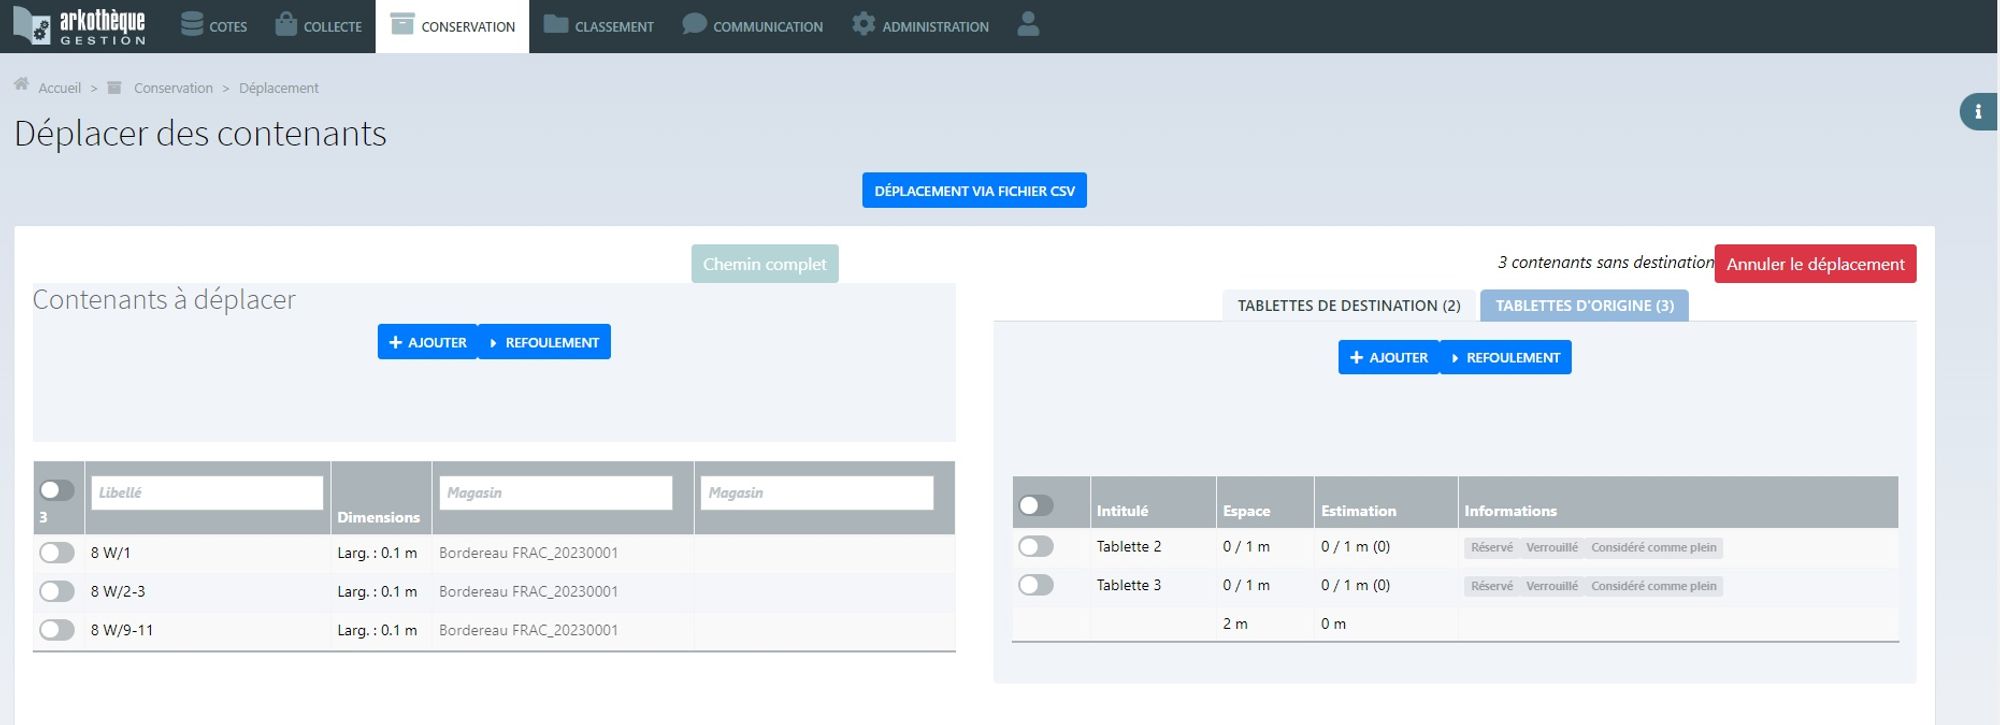Enable the Tablette 2 toggle
This screenshot has height=725, width=2000.
1035,547
